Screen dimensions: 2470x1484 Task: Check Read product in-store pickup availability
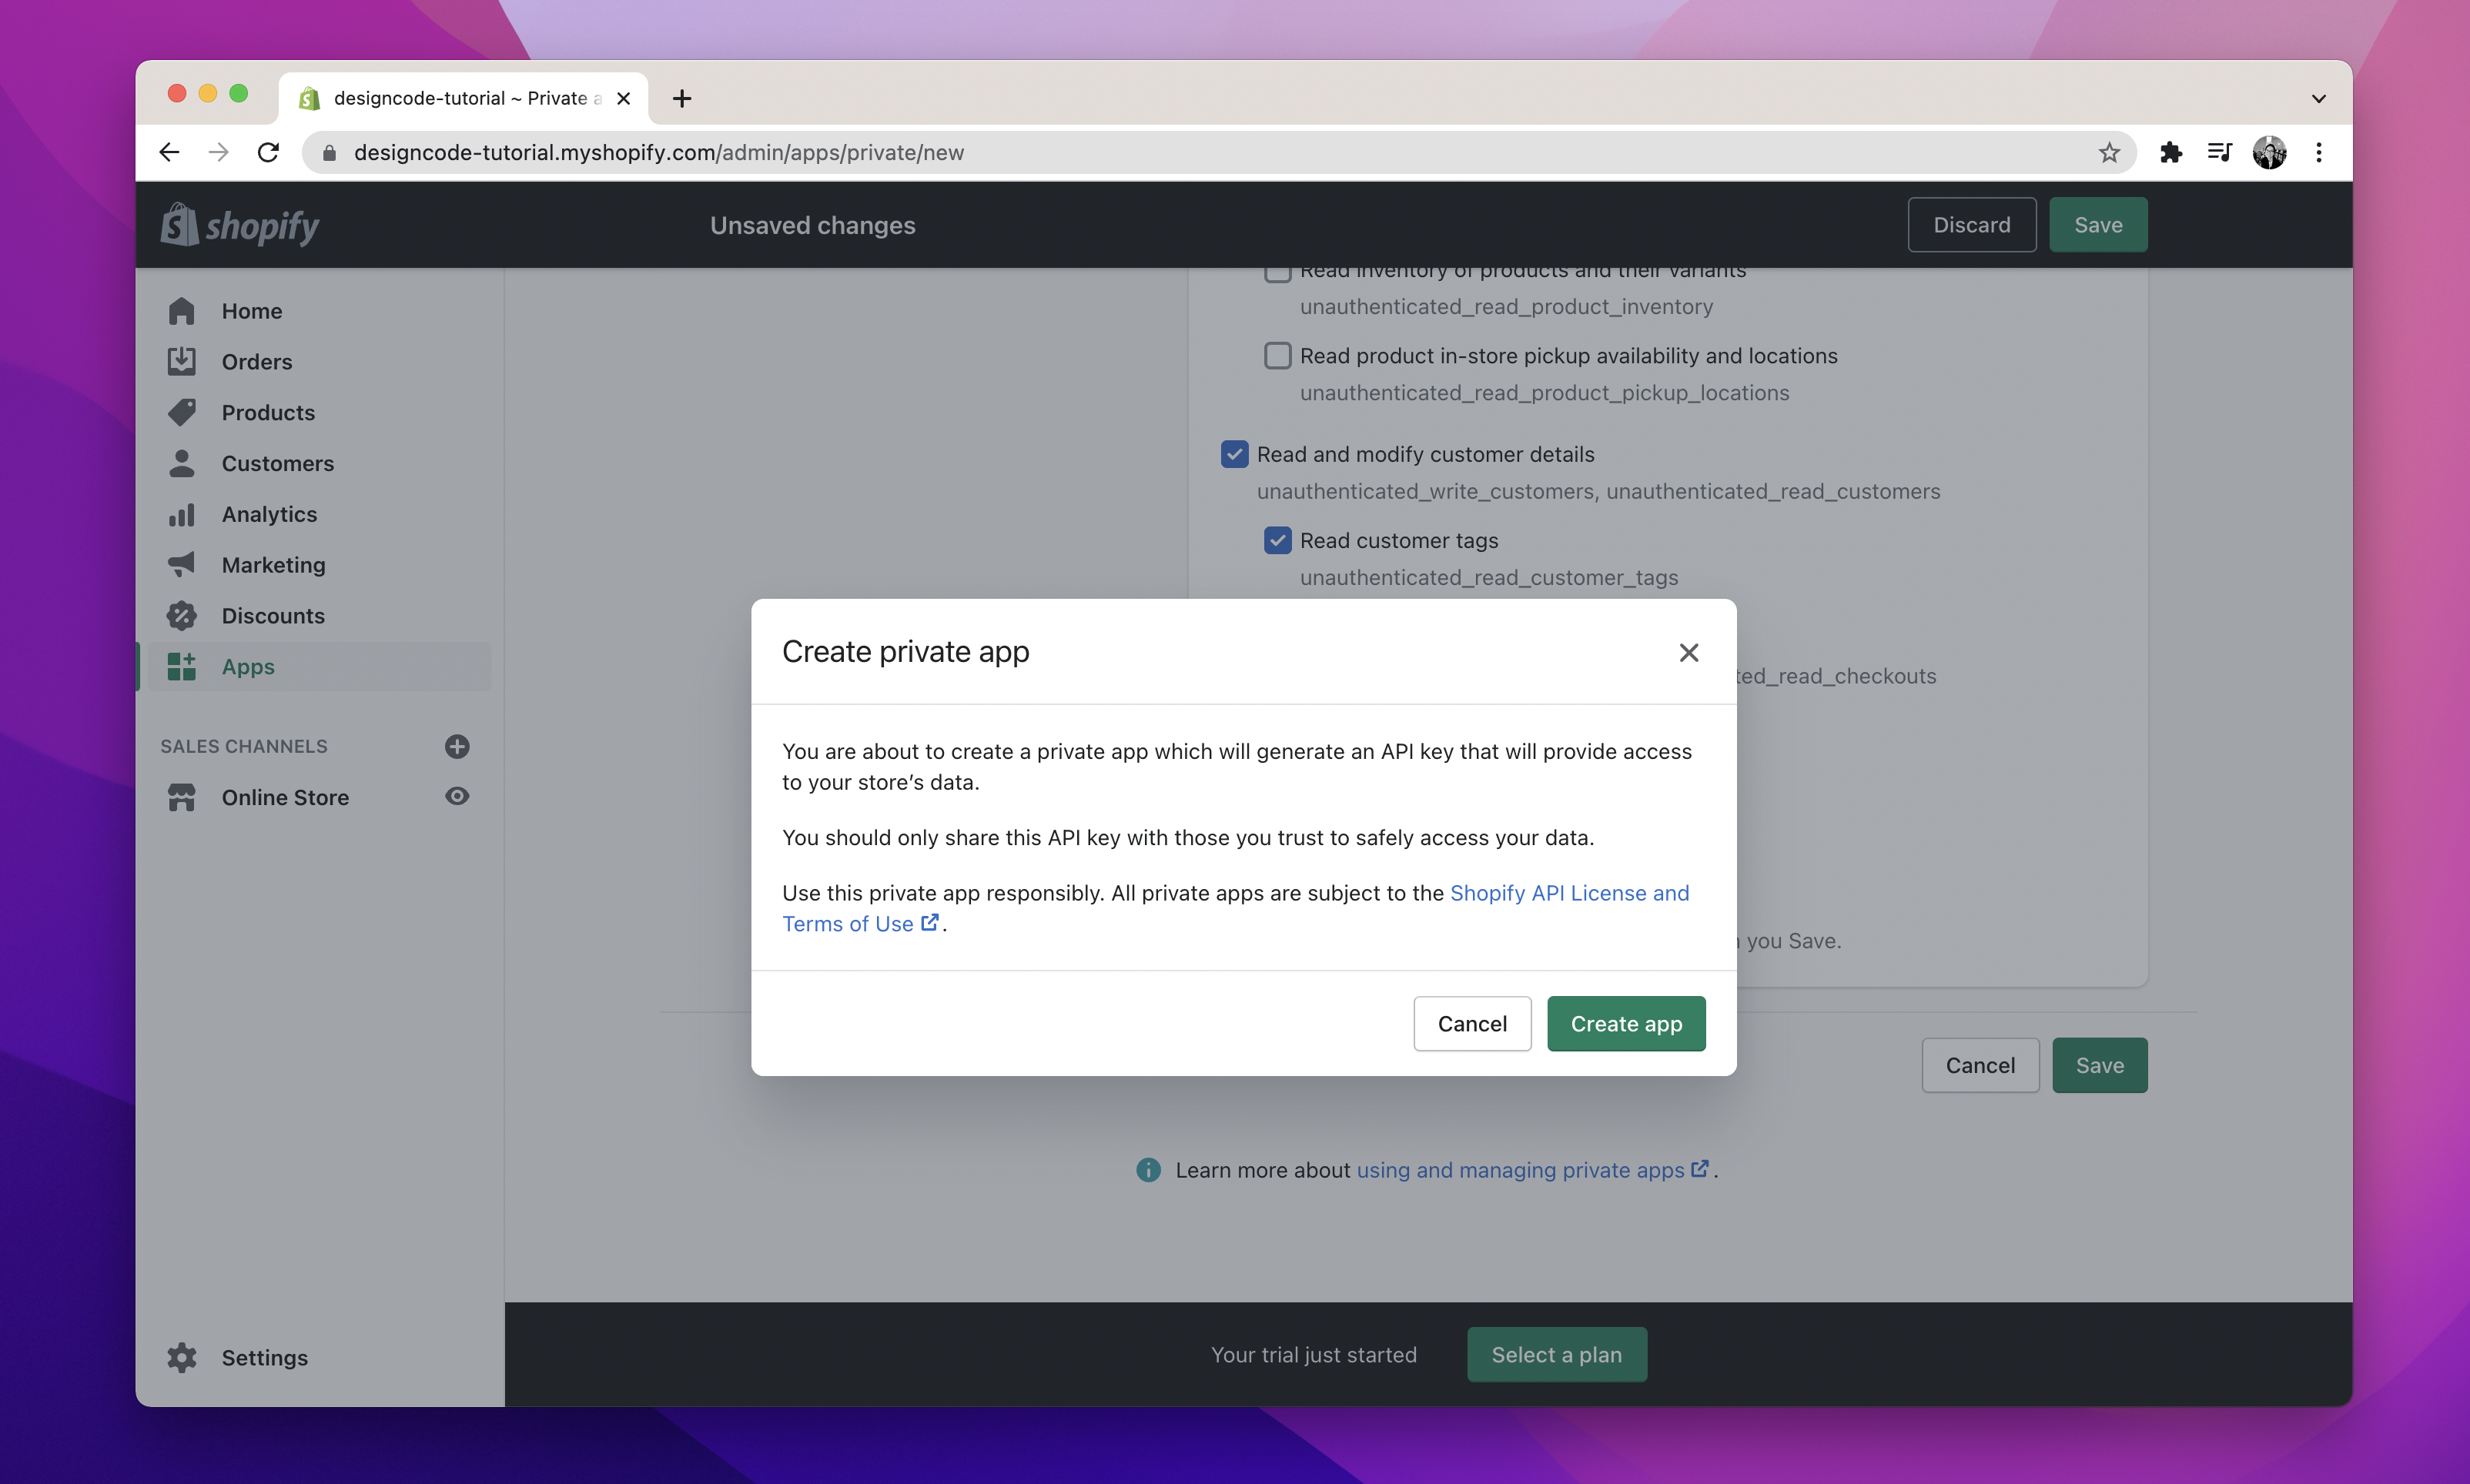pos(1277,355)
